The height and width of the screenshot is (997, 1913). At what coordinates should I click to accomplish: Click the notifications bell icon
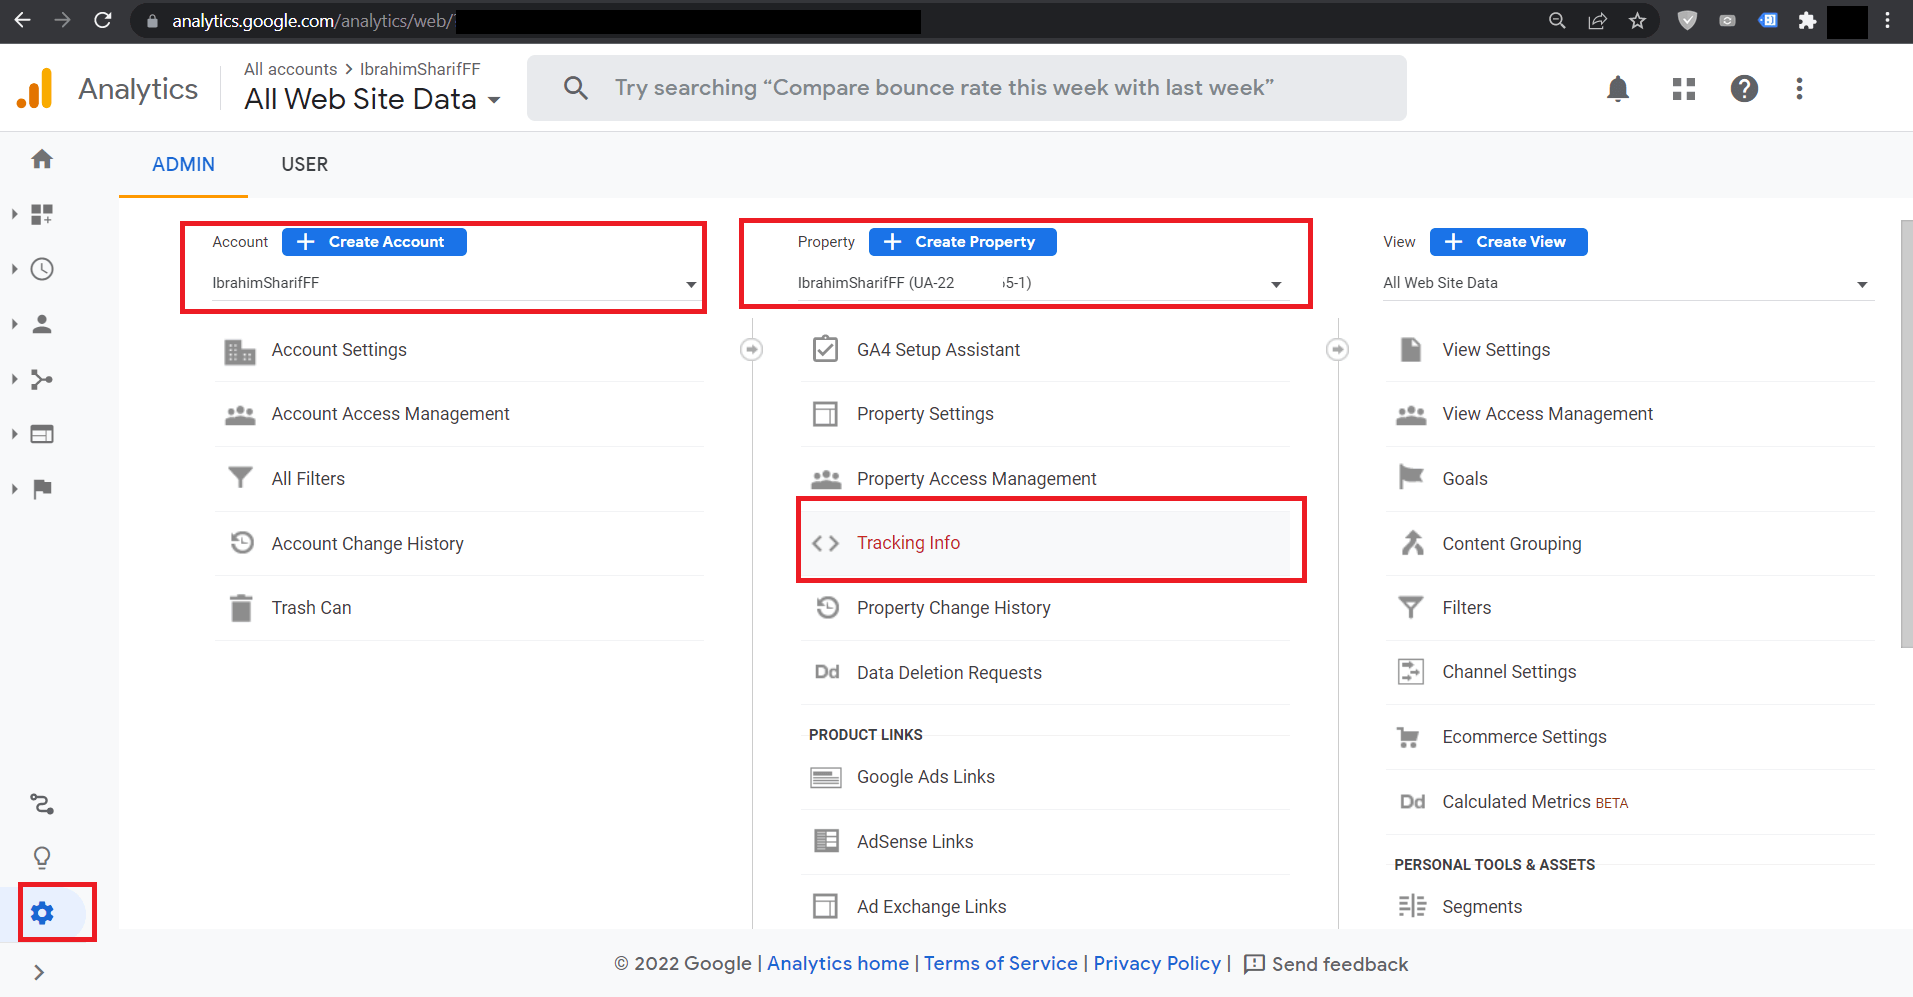[x=1617, y=89]
